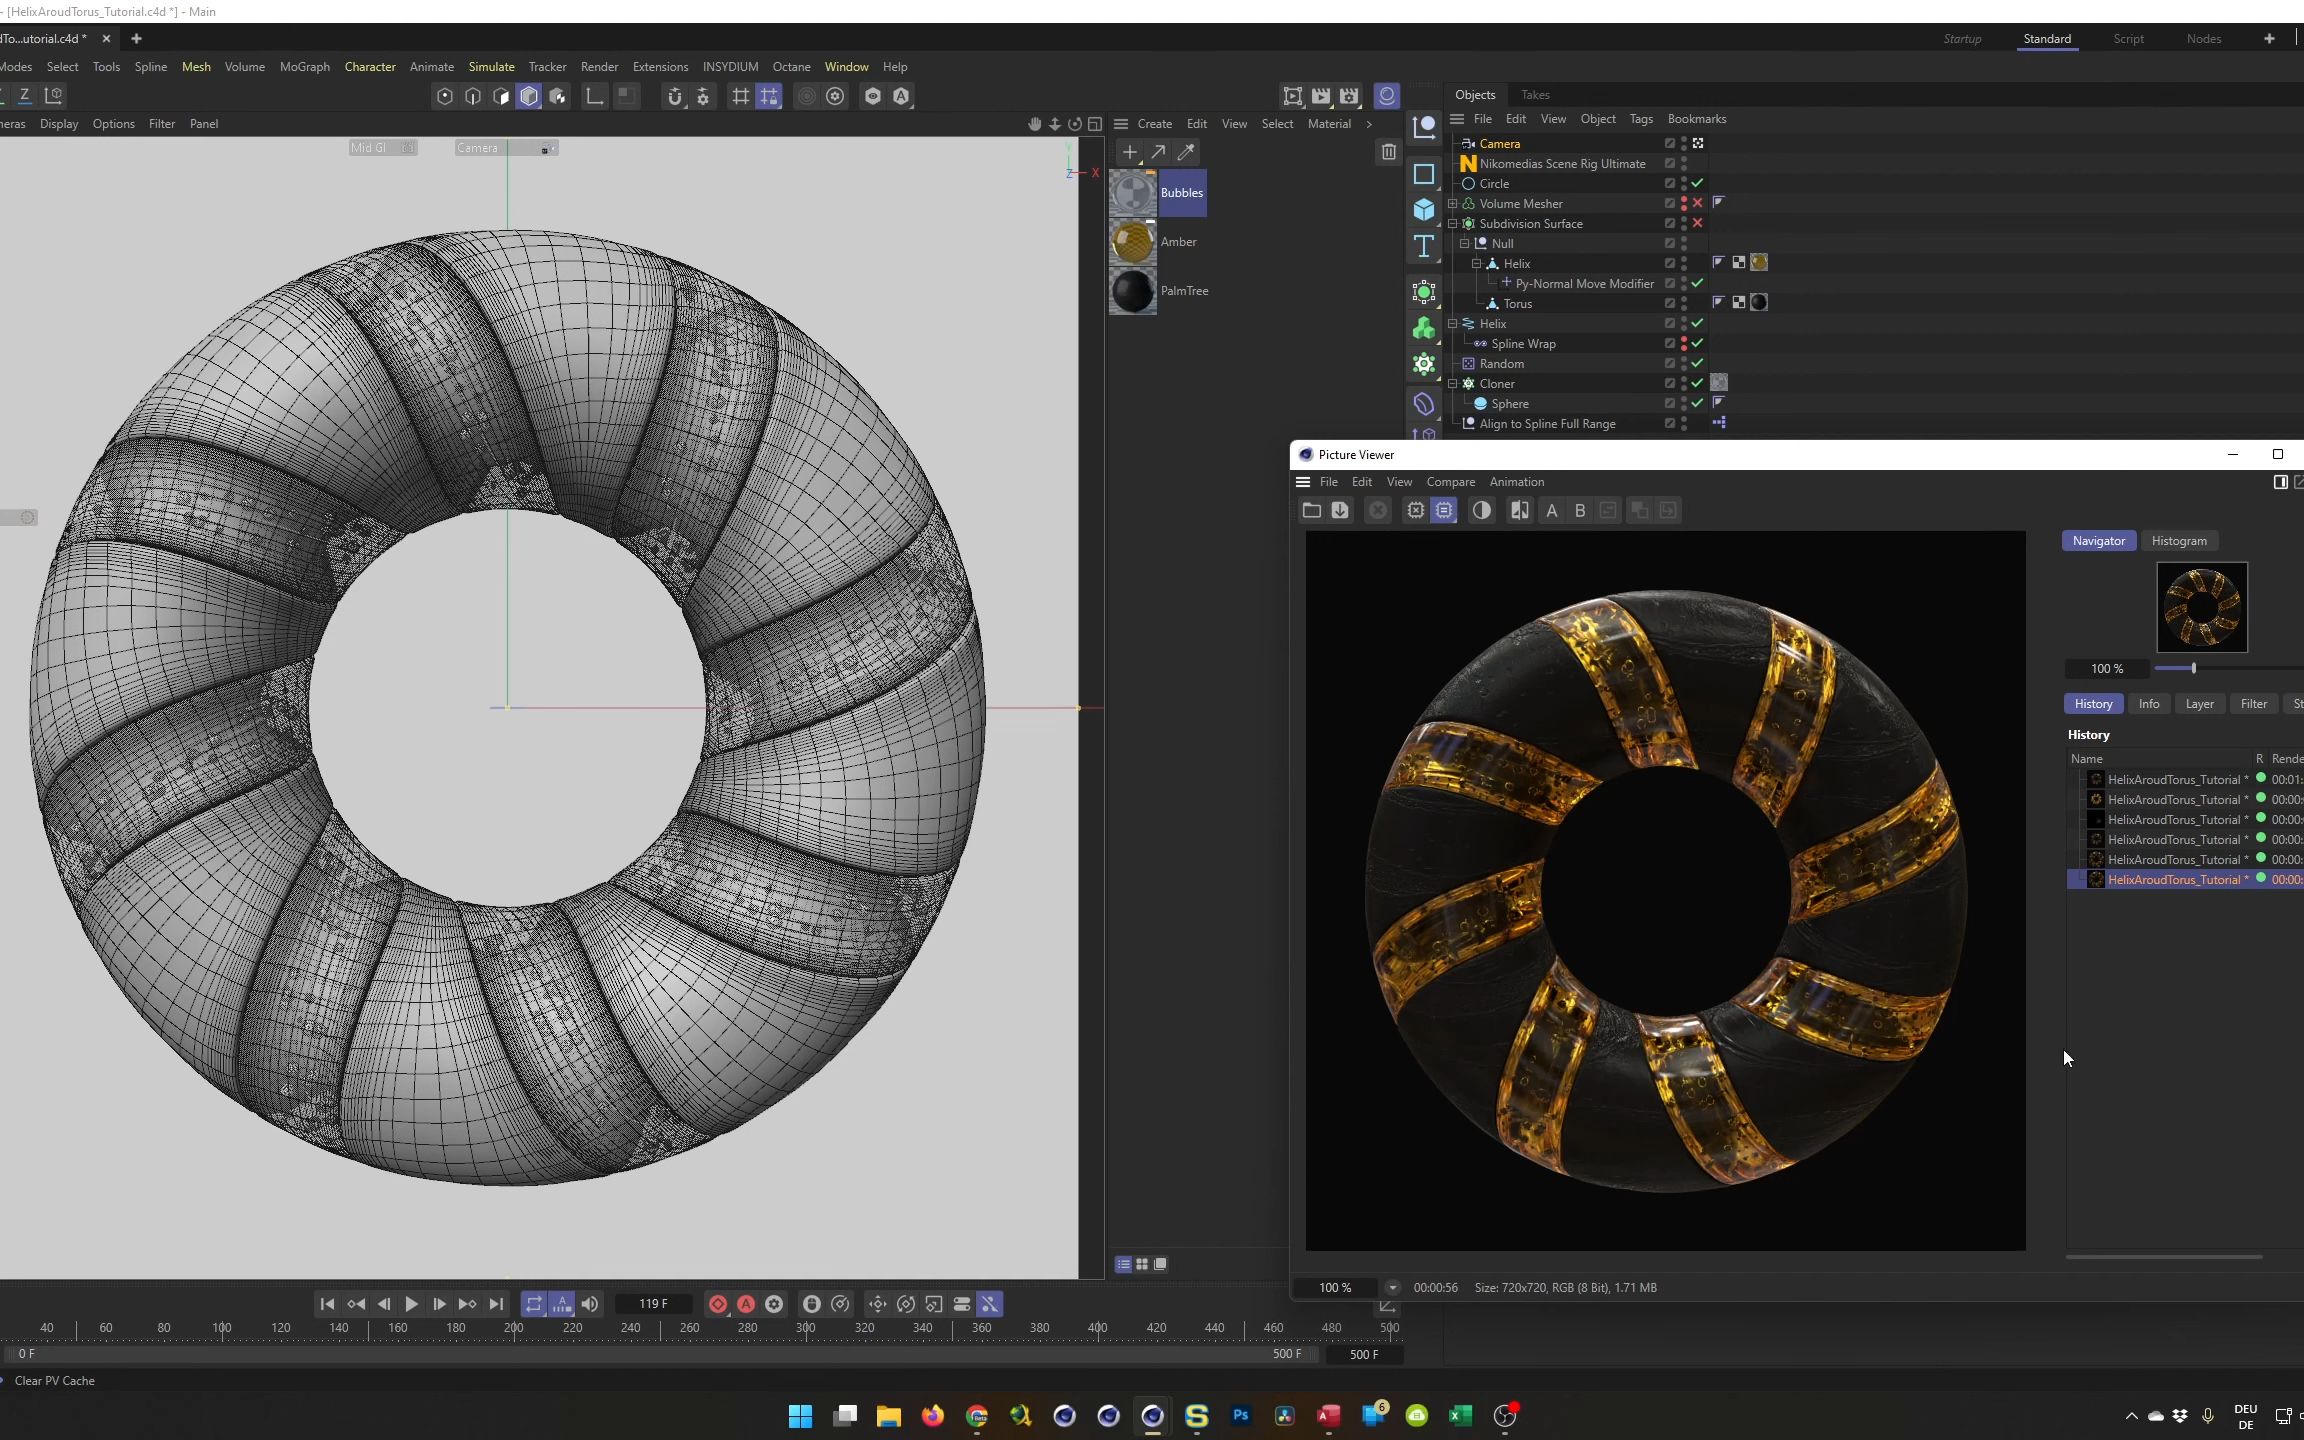Open the MoGraph menu
Image resolution: width=2304 pixels, height=1440 pixels.
(x=304, y=67)
